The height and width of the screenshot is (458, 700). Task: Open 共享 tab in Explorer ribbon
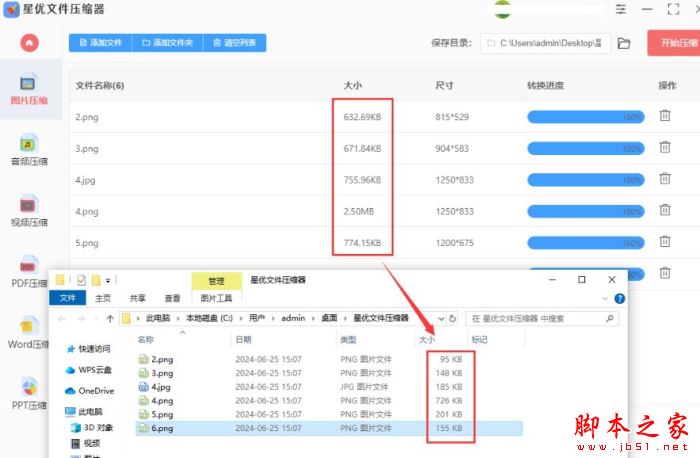point(138,298)
